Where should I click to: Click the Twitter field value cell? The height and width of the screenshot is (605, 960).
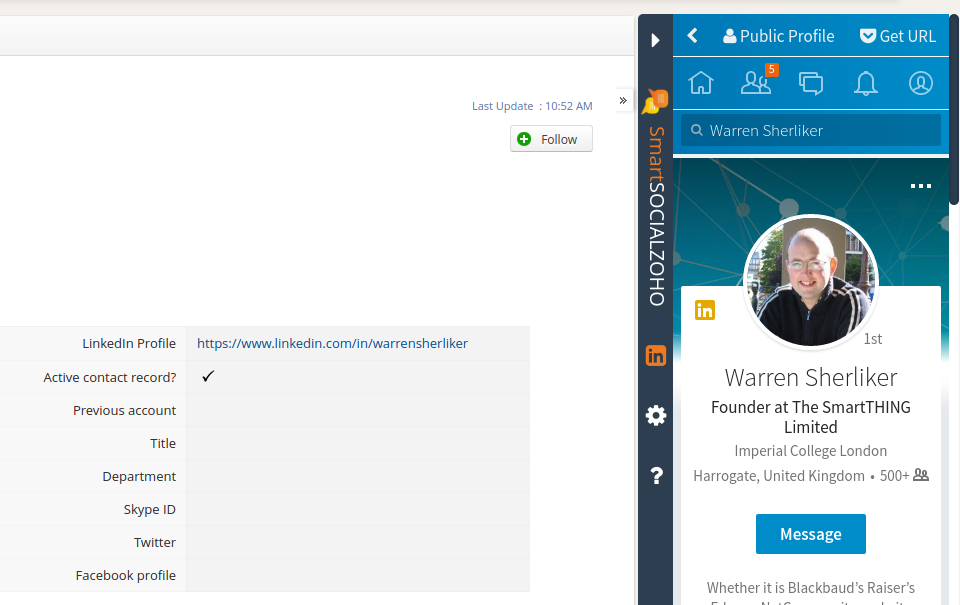(358, 543)
